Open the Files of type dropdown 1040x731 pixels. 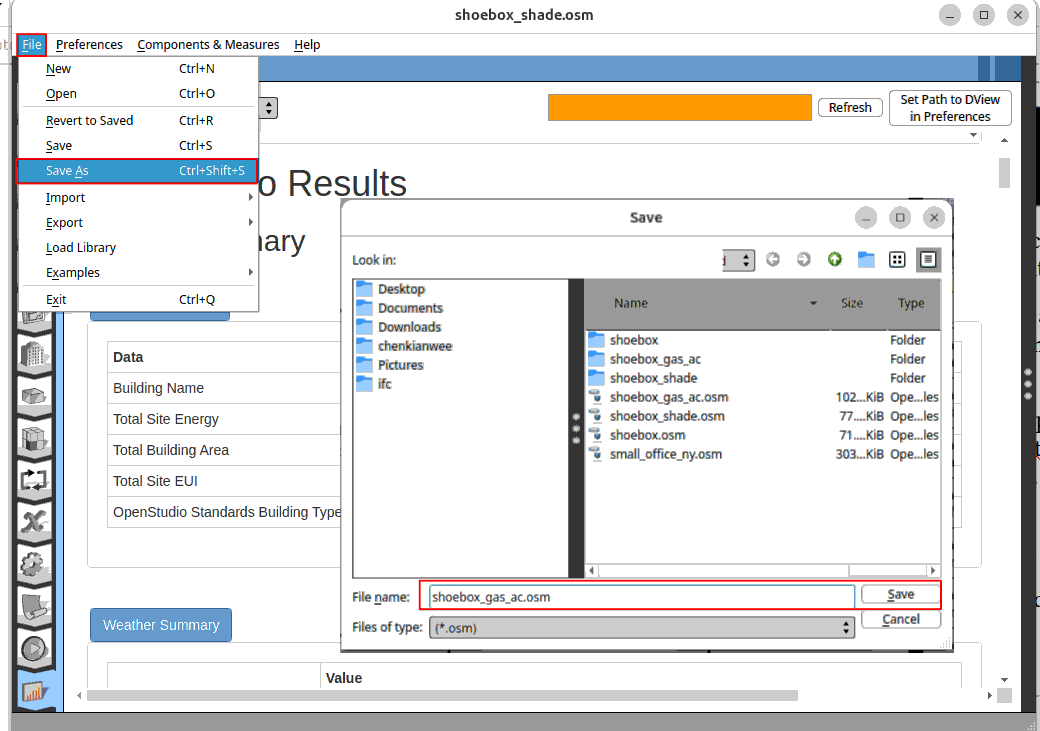point(641,627)
